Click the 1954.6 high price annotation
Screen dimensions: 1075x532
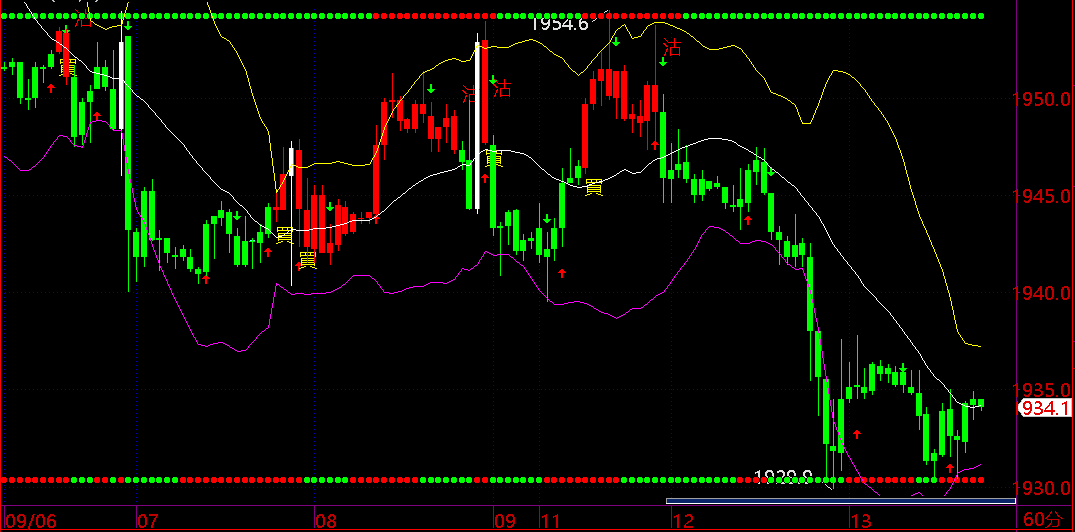point(559,23)
